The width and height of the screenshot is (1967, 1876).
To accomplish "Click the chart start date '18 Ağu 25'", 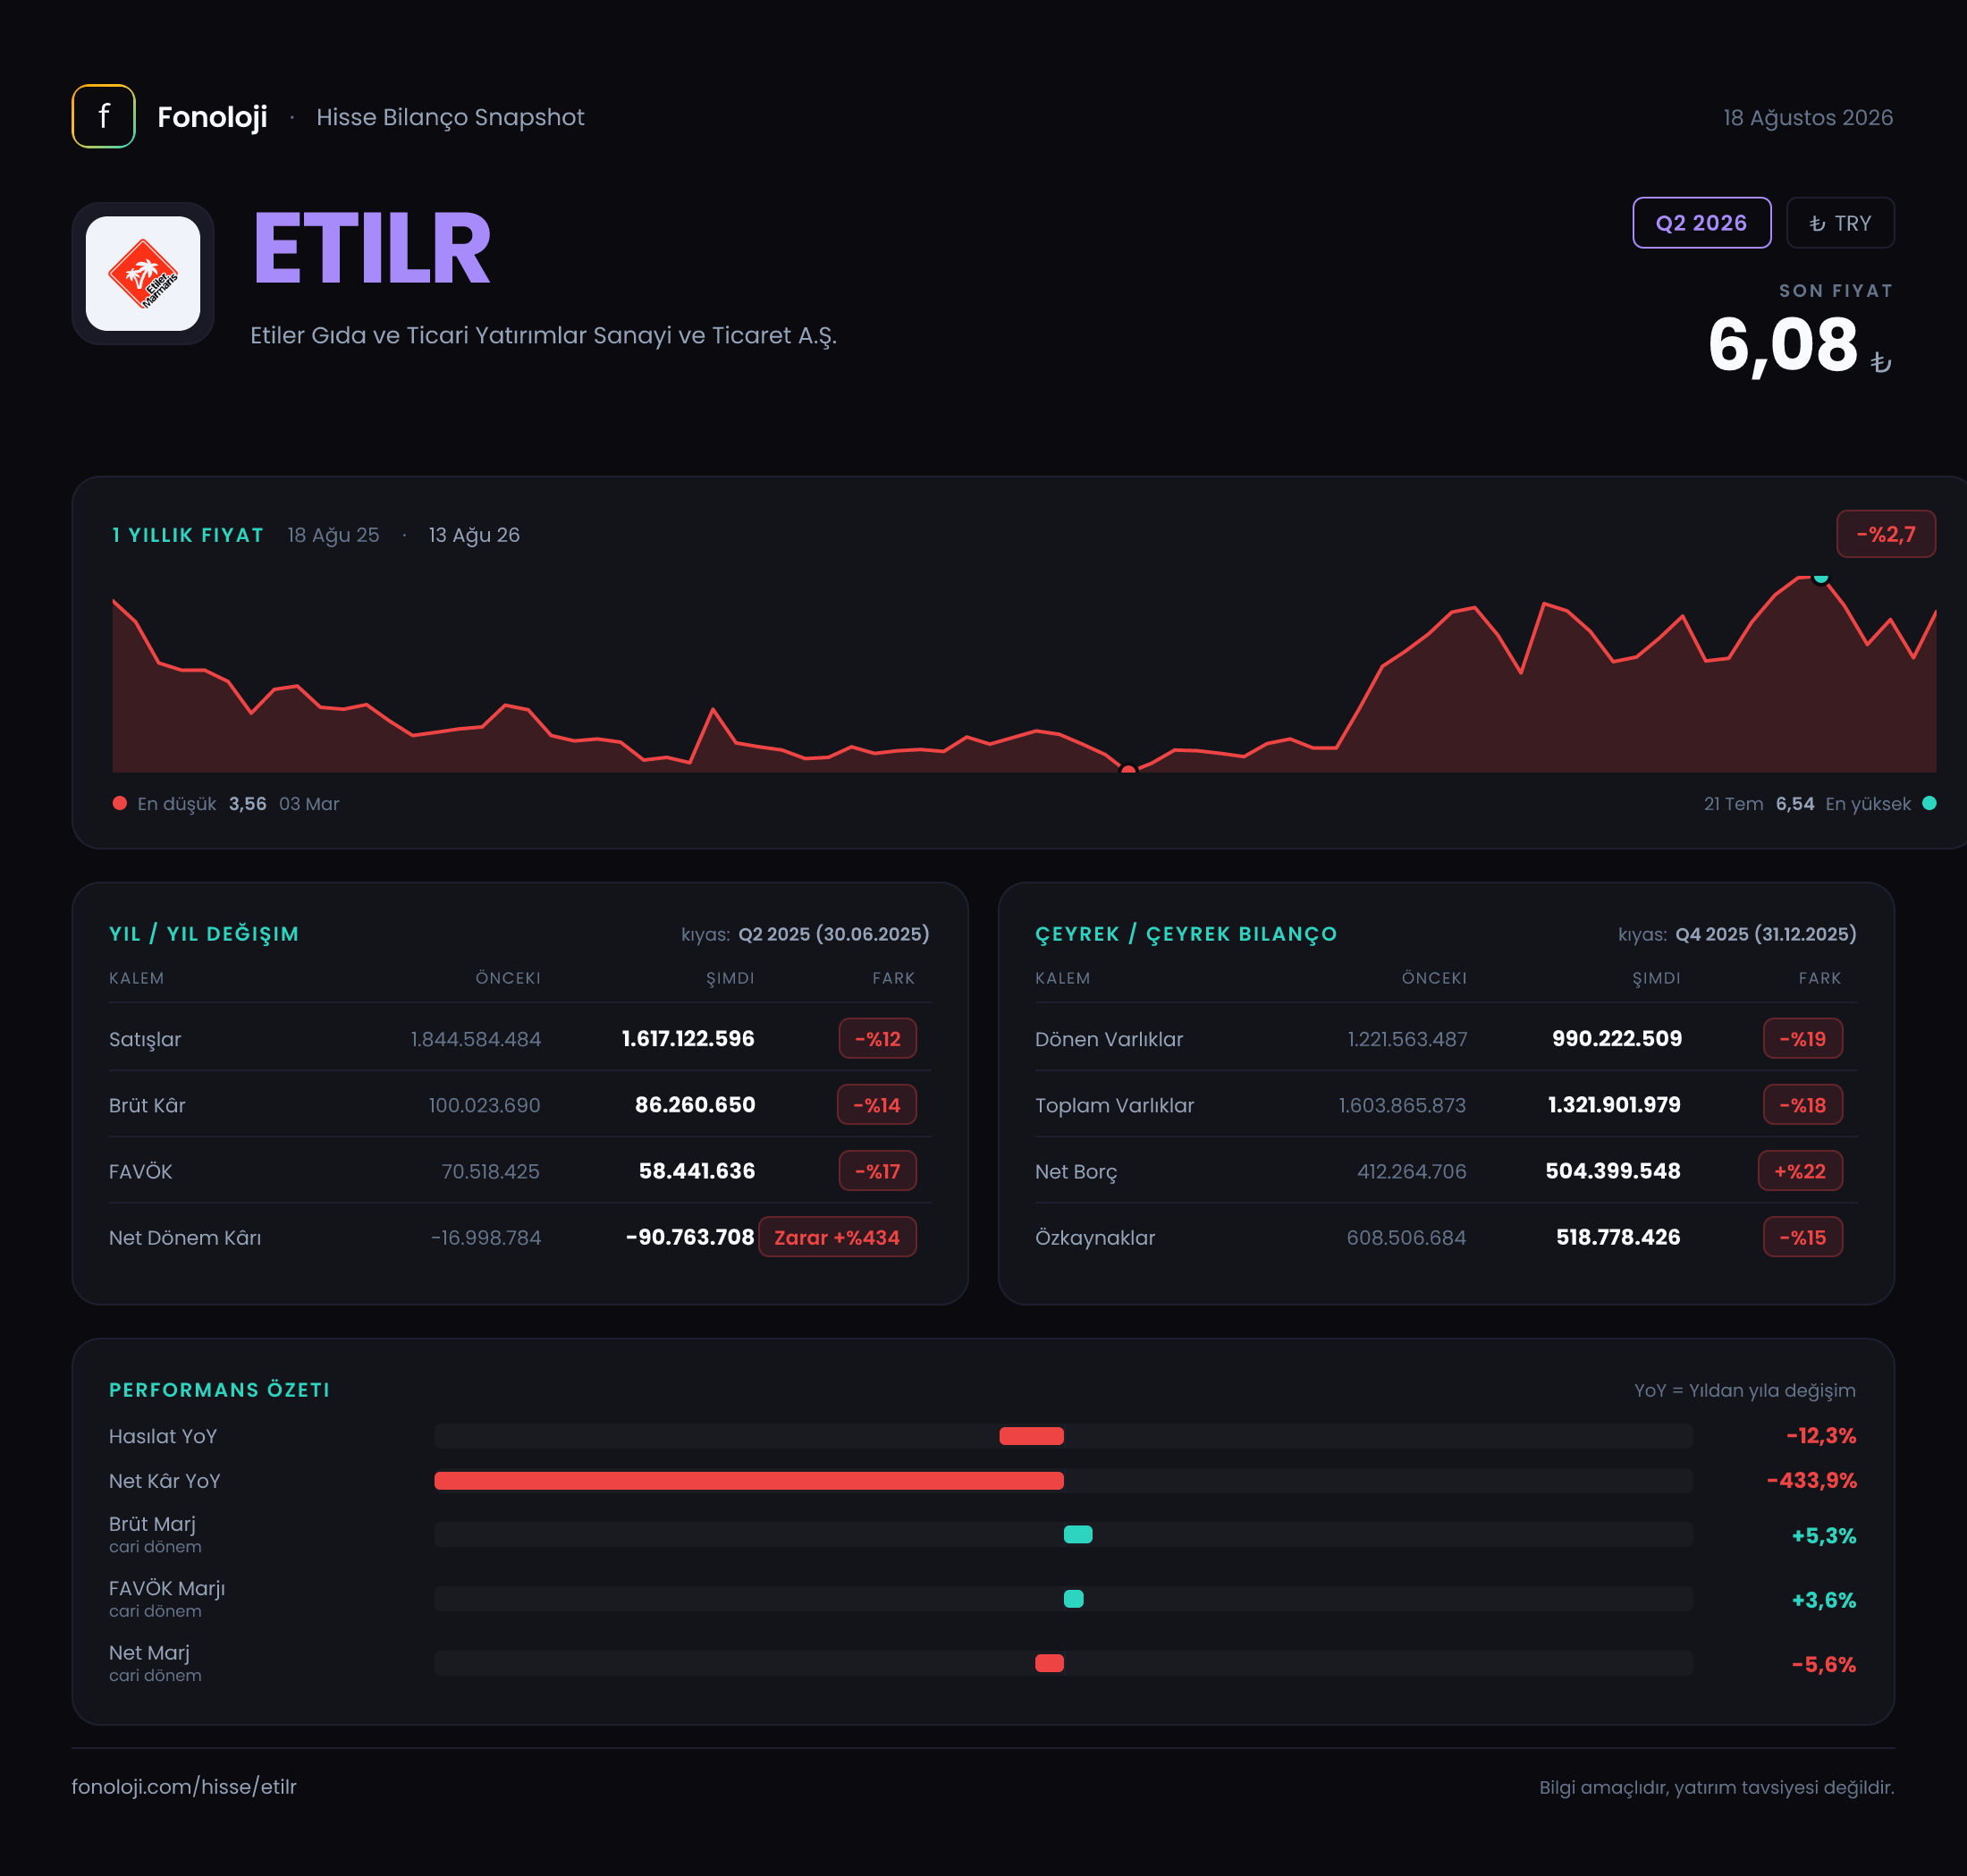I will pos(333,535).
